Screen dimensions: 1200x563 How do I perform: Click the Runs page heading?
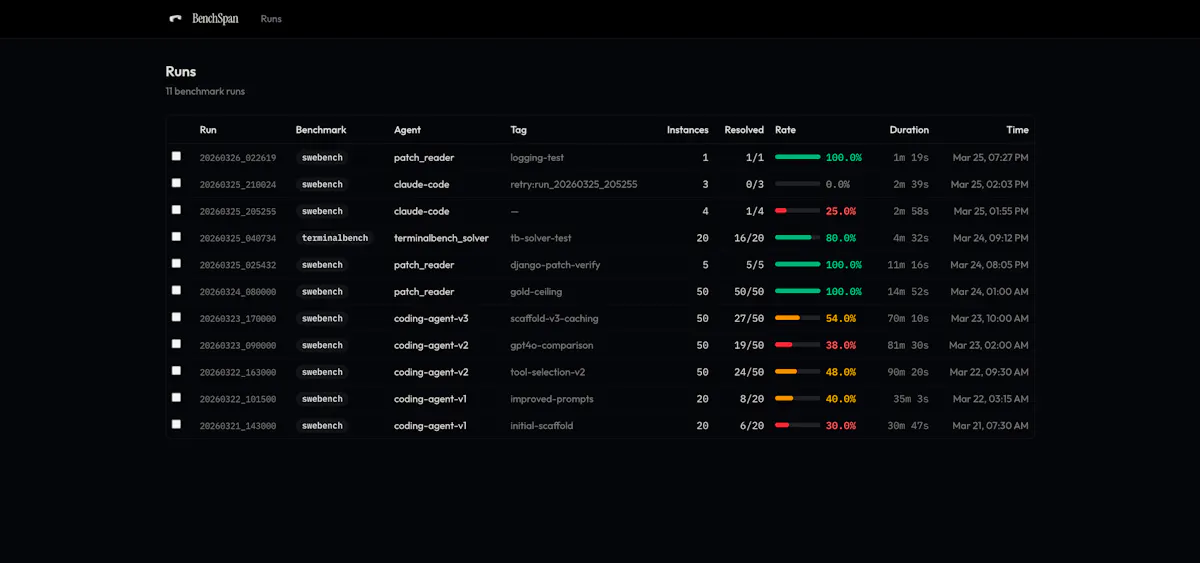tap(181, 72)
